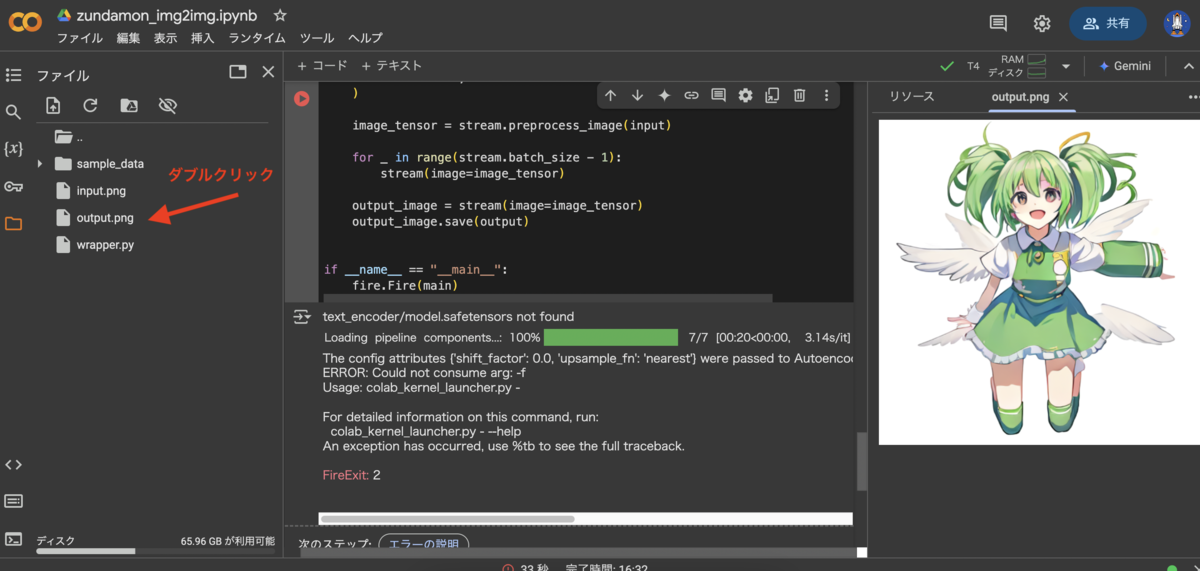Open the comments icon in header

(x=998, y=23)
